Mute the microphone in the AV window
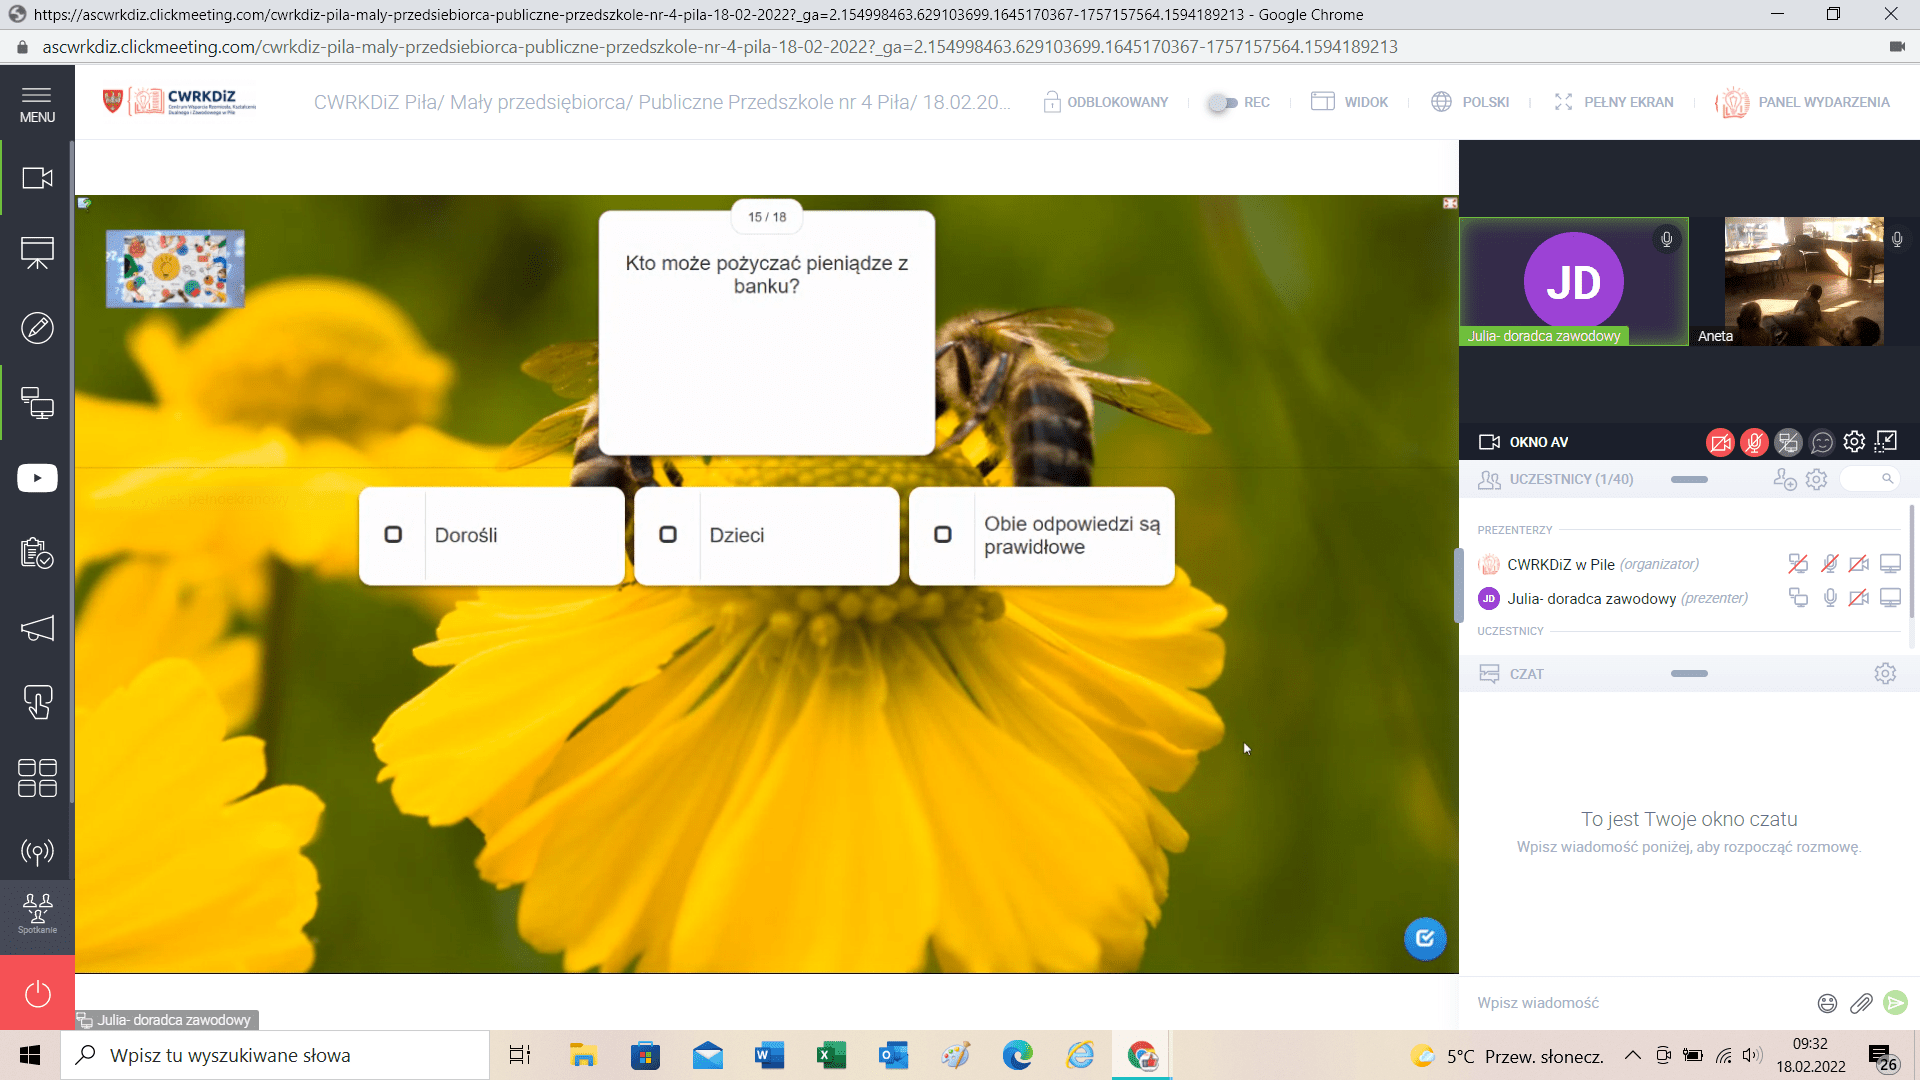 [x=1754, y=442]
